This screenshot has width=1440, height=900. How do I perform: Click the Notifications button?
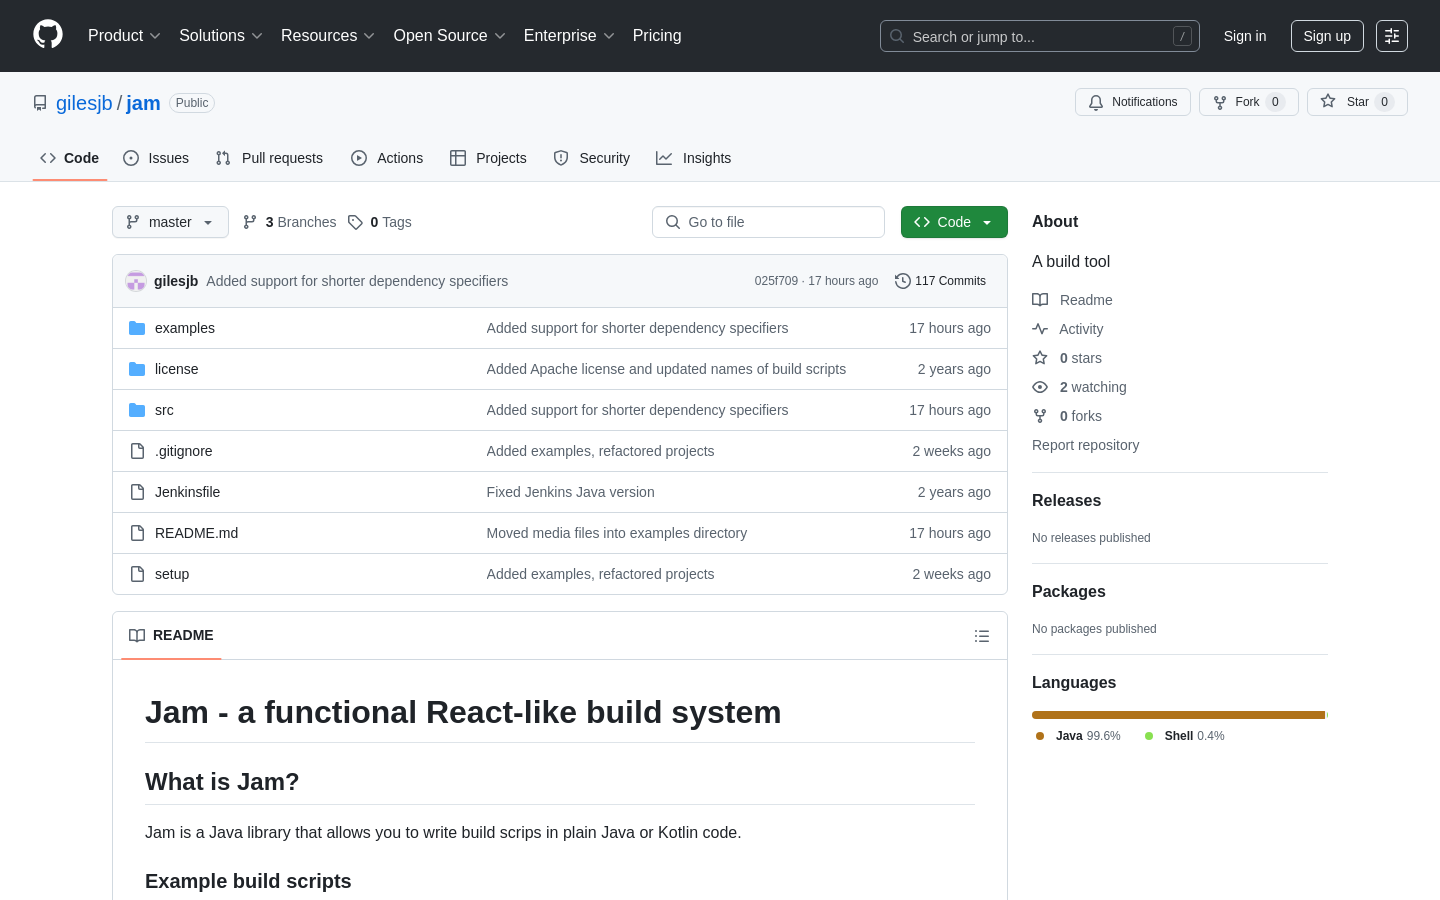pos(1133,102)
